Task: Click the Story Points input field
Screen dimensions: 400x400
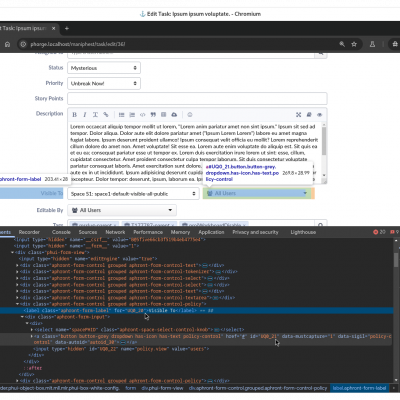Action: pos(197,98)
